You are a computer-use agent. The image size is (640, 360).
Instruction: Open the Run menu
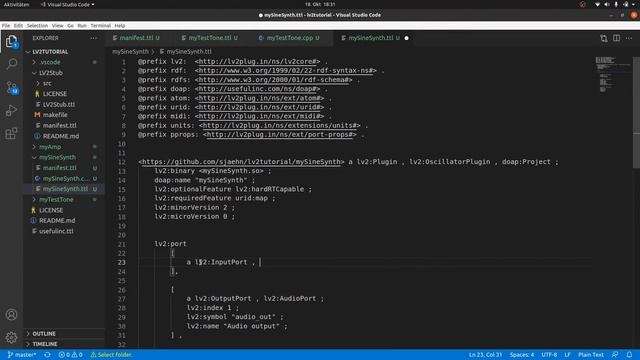[x=82, y=25]
